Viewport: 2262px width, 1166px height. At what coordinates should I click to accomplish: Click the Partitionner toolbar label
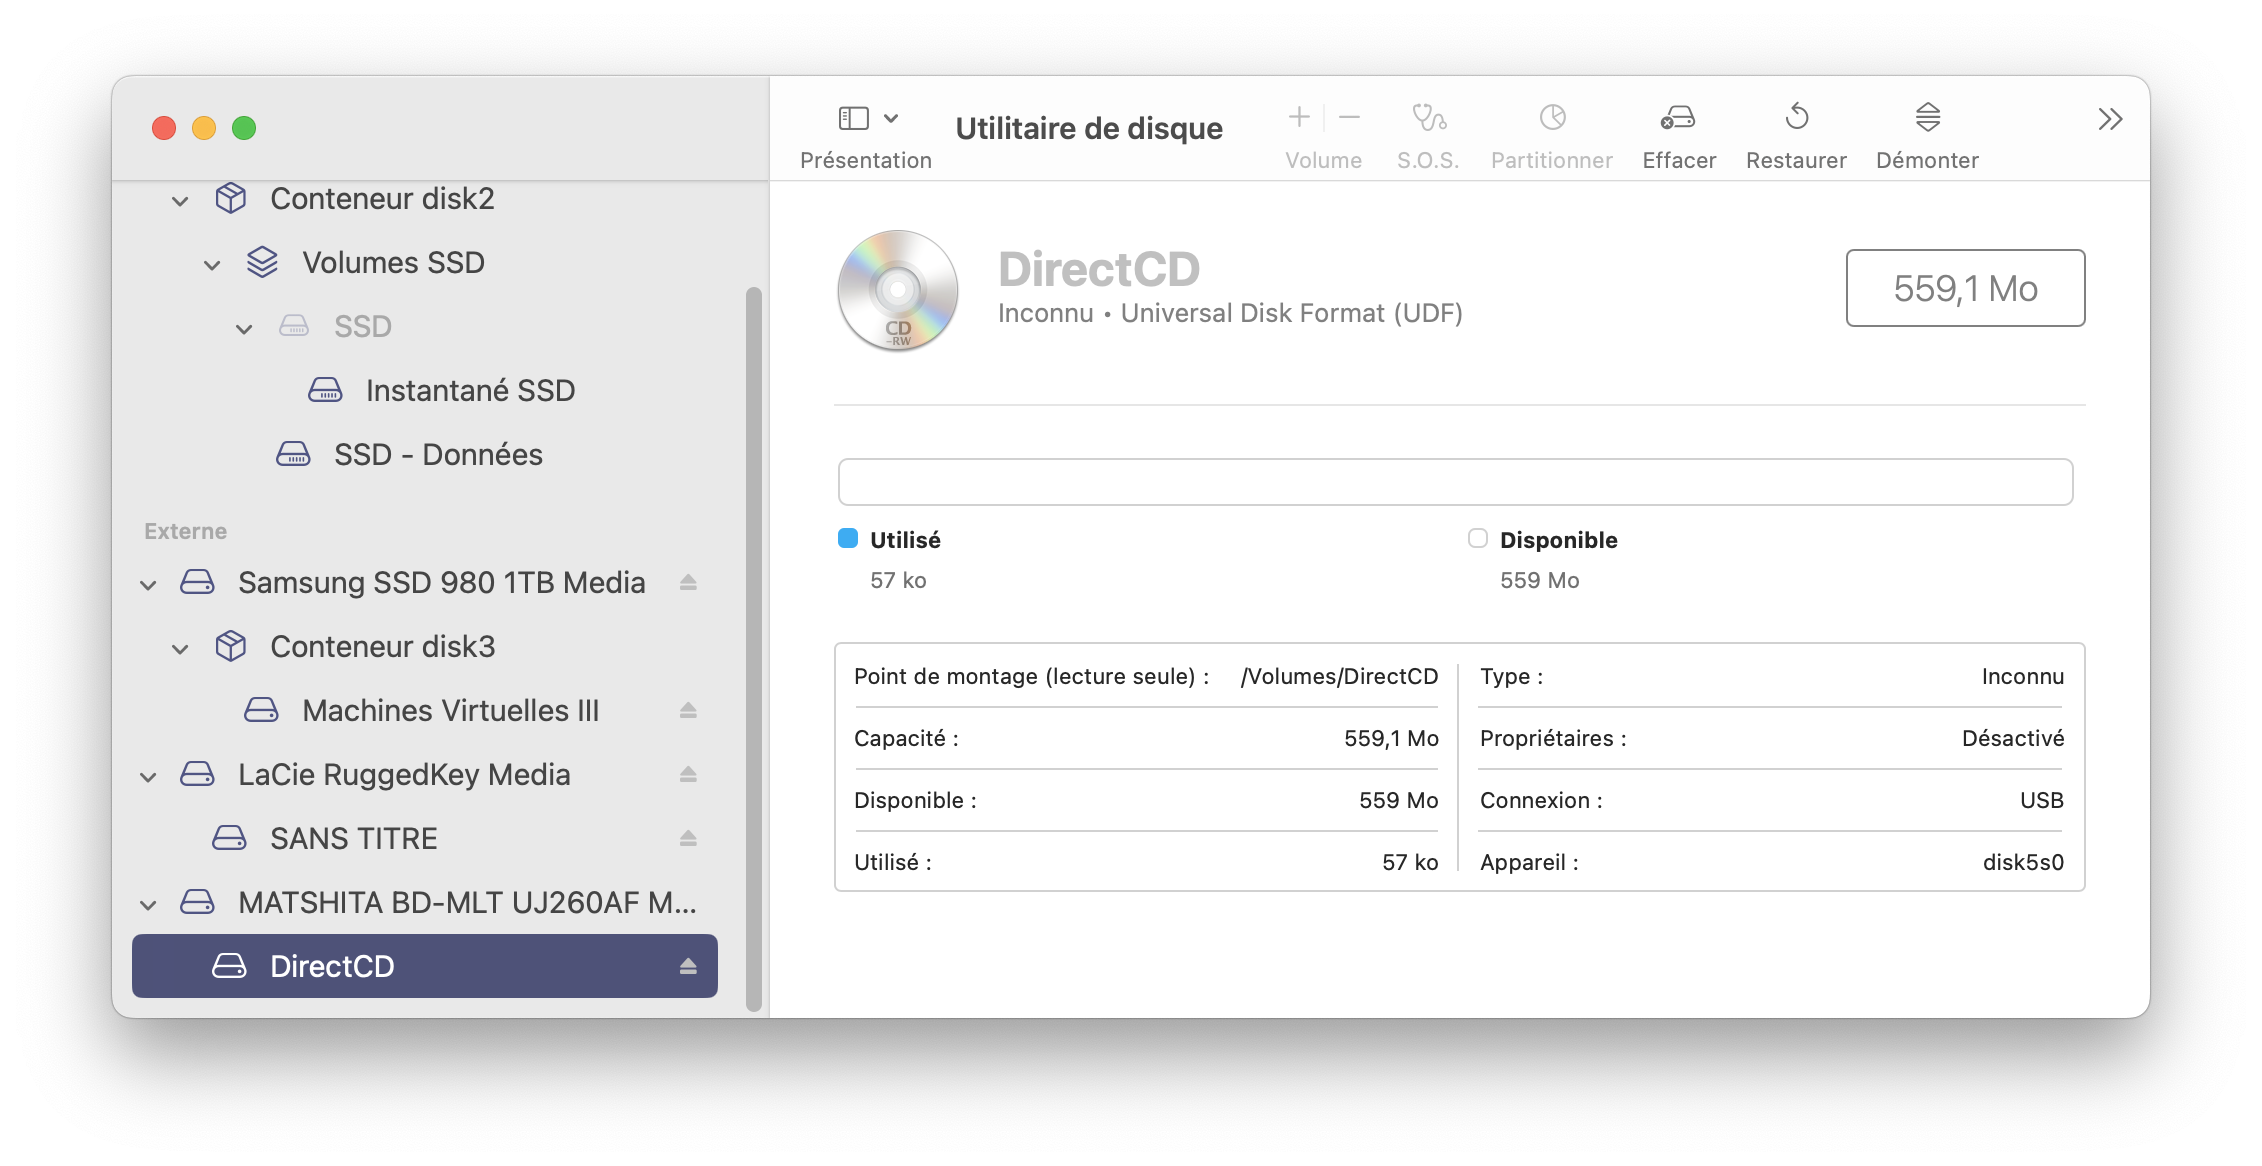click(x=1552, y=160)
